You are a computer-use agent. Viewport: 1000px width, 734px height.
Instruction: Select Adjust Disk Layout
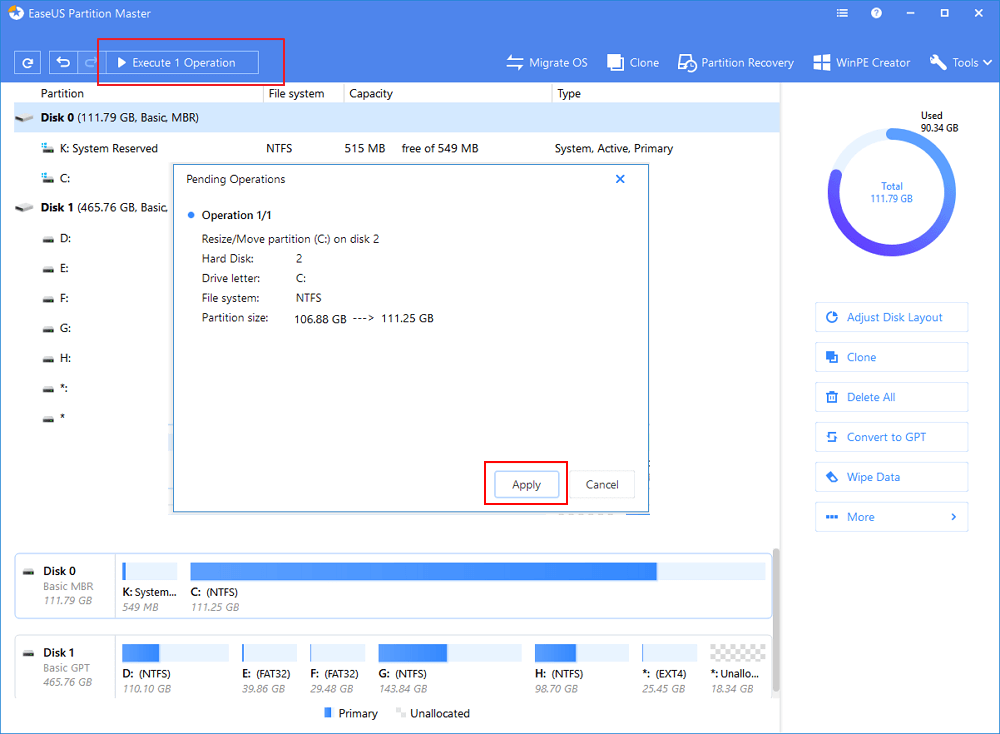tap(892, 318)
